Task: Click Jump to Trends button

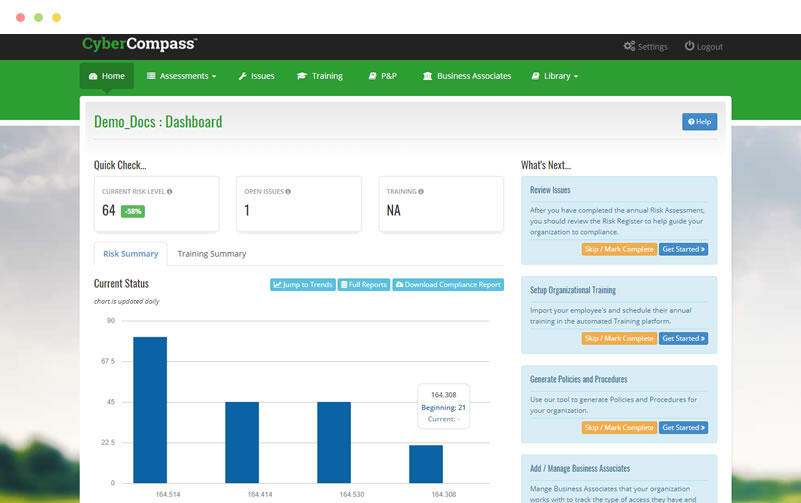Action: [303, 285]
